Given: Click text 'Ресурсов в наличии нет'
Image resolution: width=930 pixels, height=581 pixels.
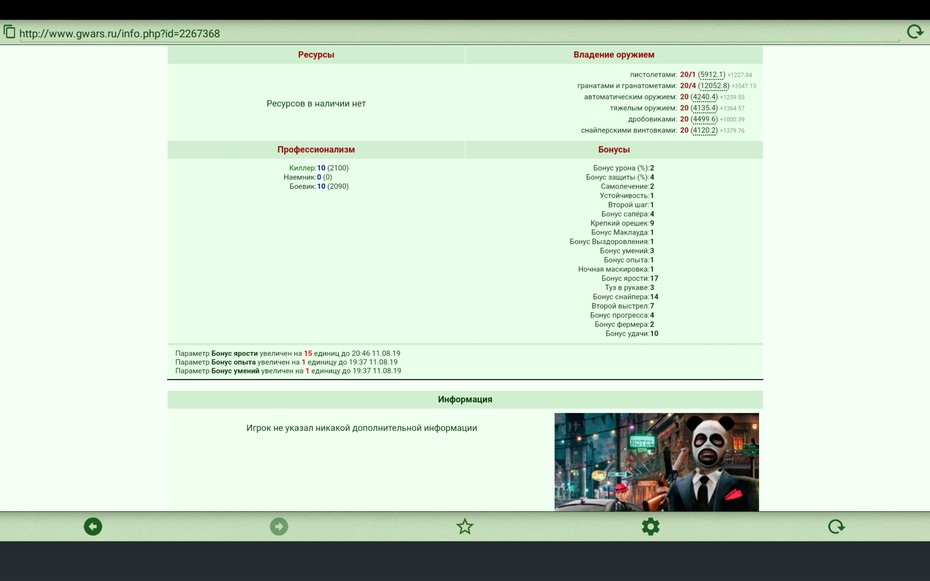Looking at the screenshot, I should [x=316, y=103].
